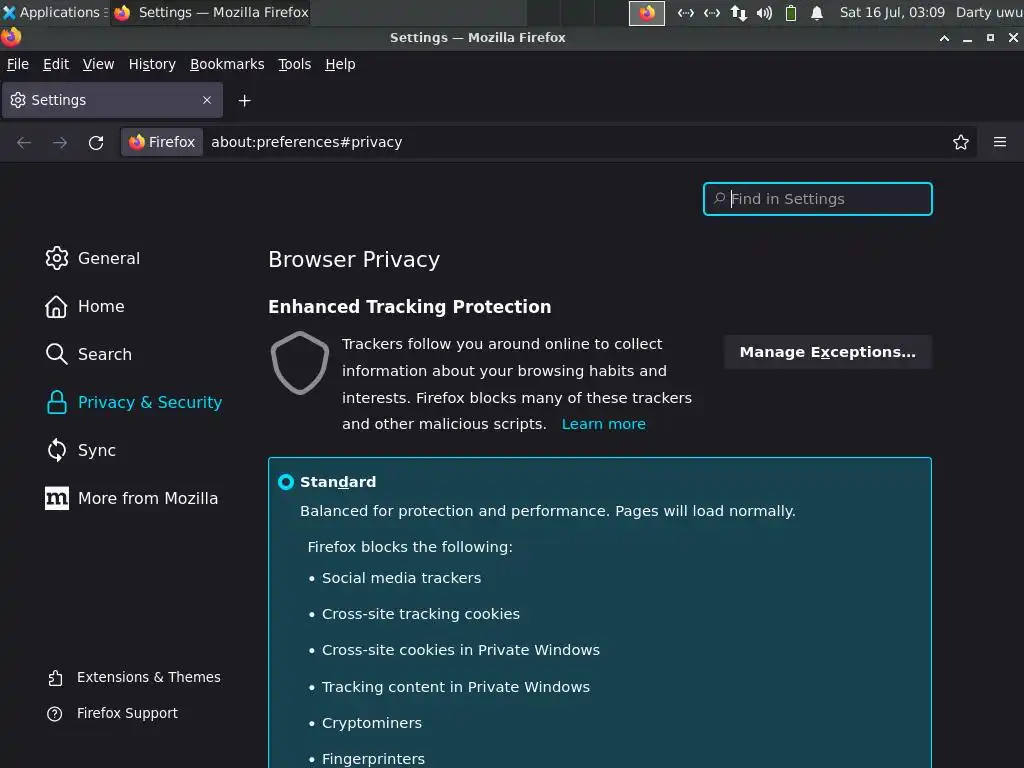Viewport: 1024px width, 768px height.
Task: Click the Find in Settings search field
Action: [x=826, y=199]
